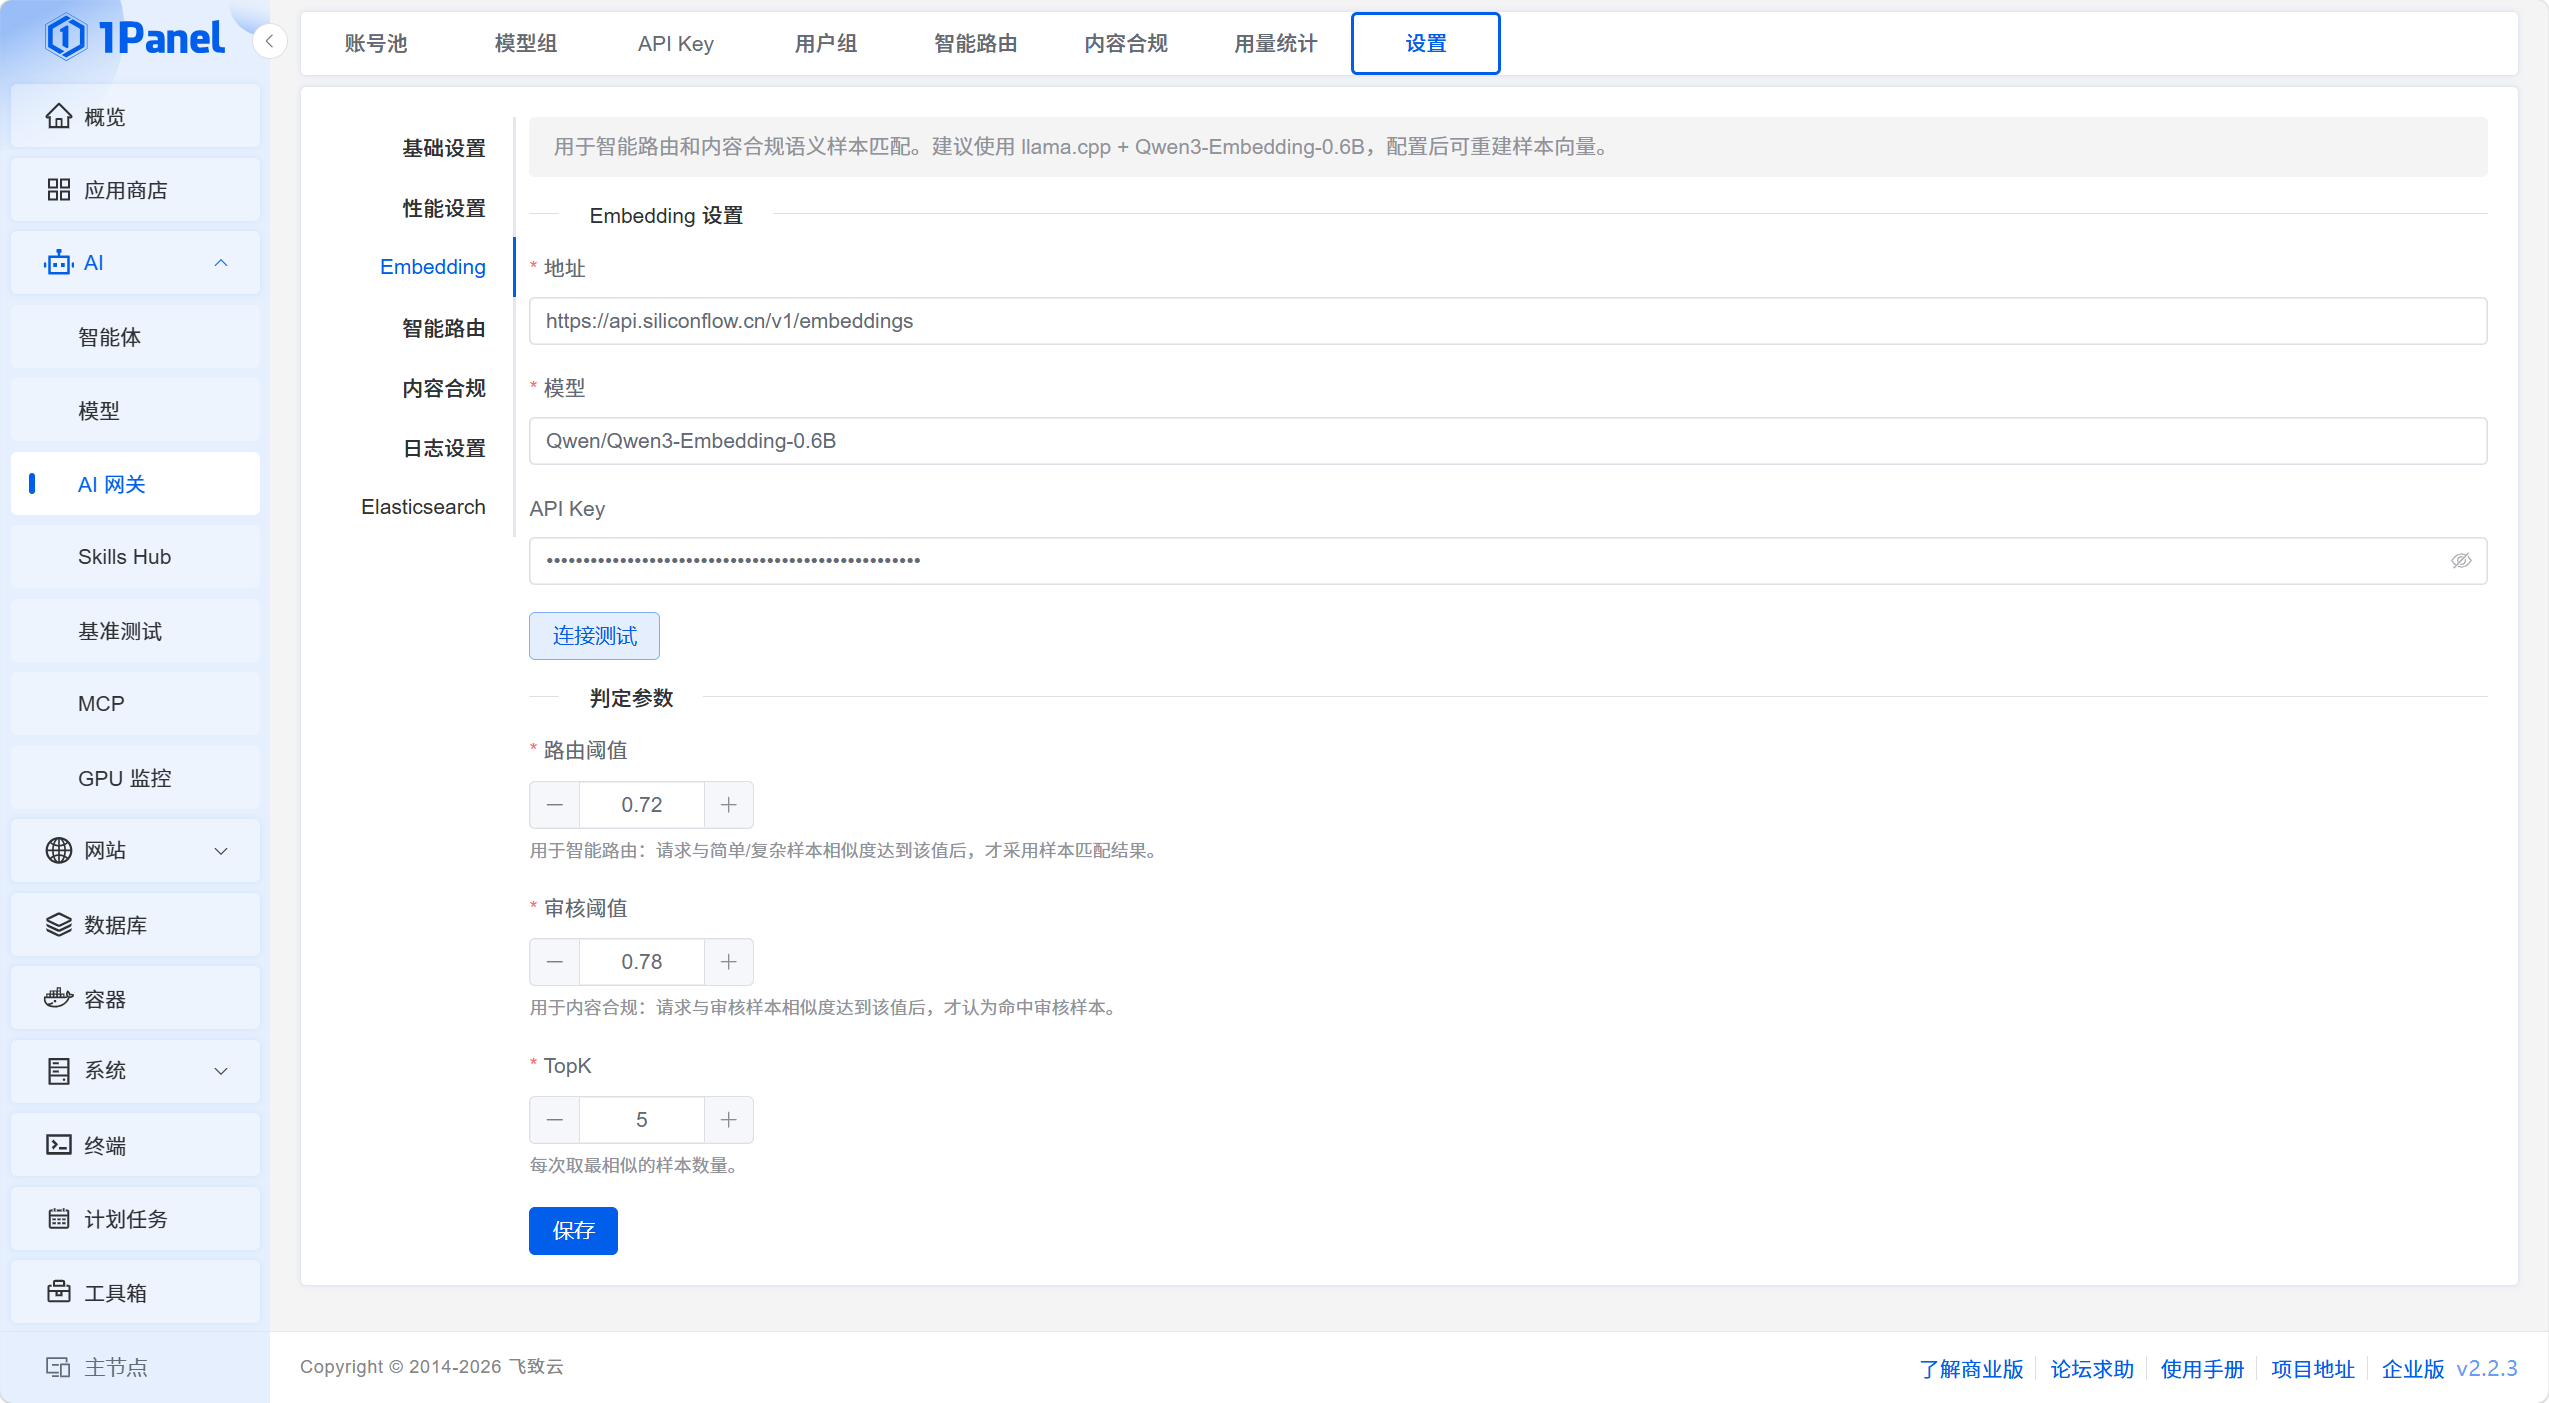Focus the 模型 name input field
The width and height of the screenshot is (2549, 1403).
coord(1508,441)
